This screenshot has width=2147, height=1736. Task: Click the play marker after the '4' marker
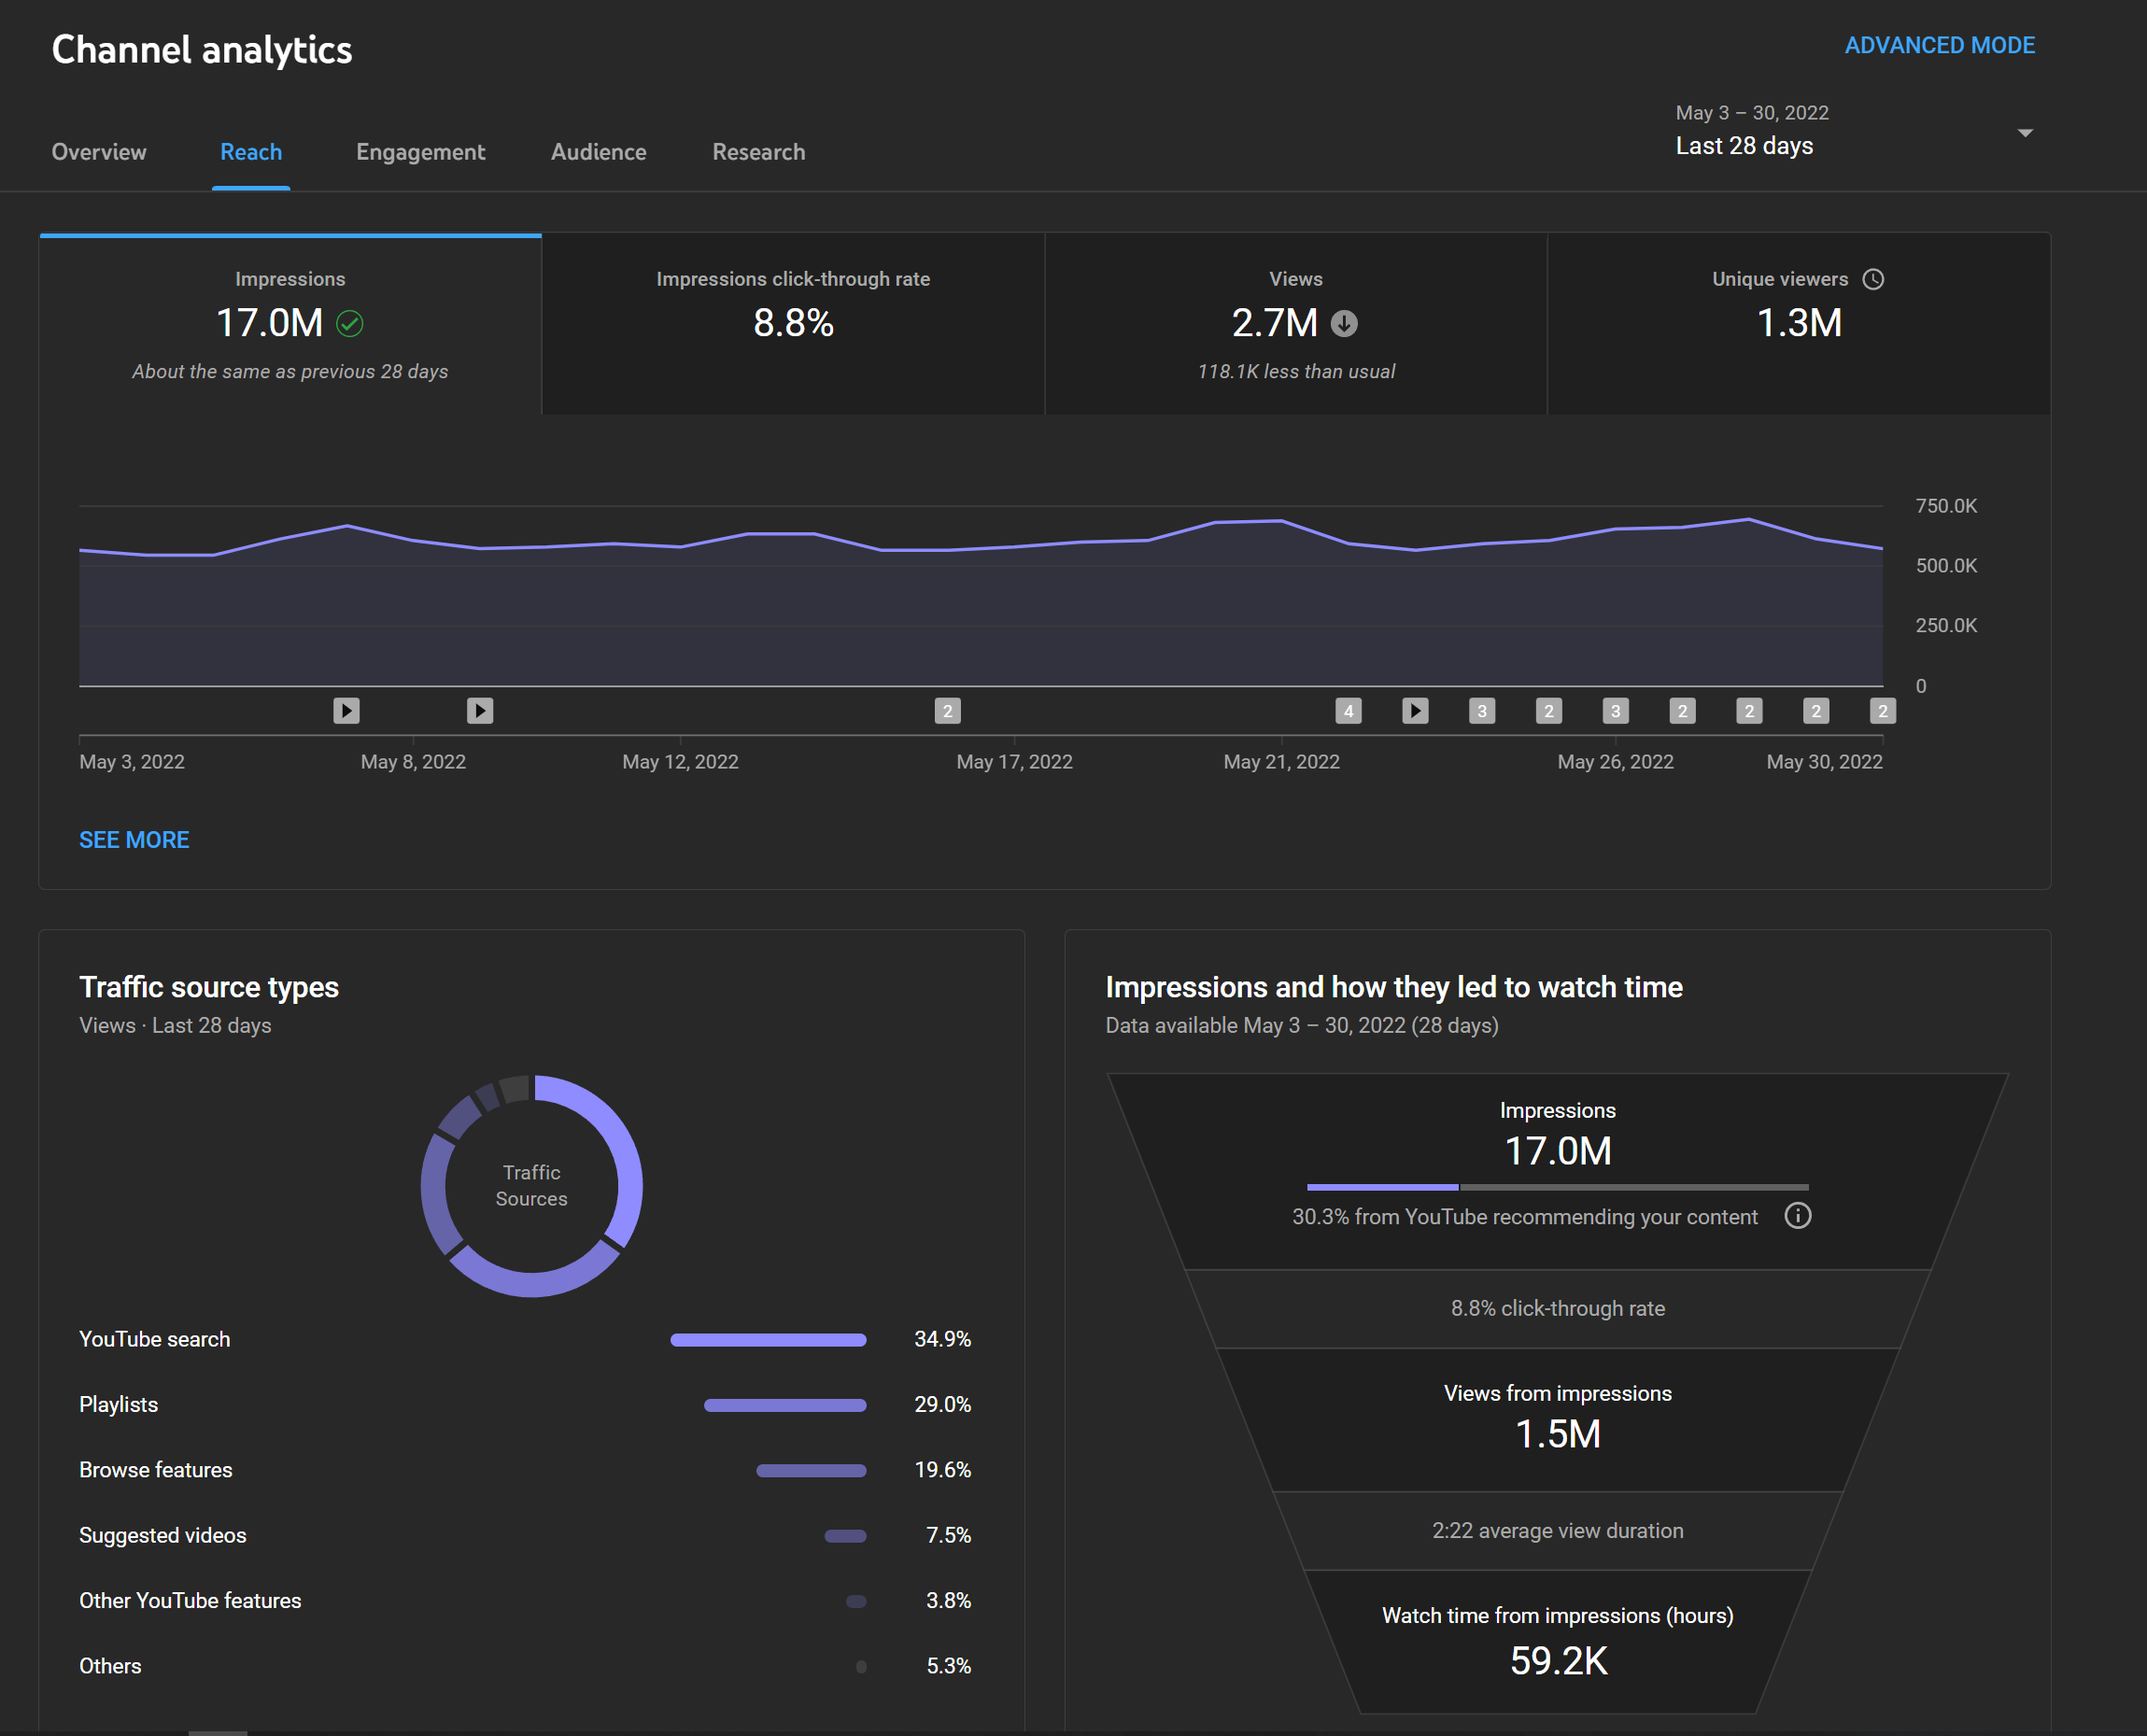pyautogui.click(x=1415, y=711)
